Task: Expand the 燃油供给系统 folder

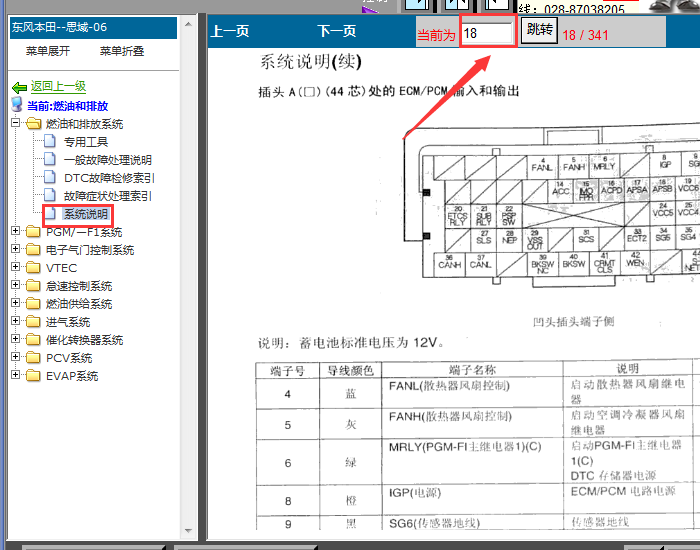Action: (x=16, y=303)
